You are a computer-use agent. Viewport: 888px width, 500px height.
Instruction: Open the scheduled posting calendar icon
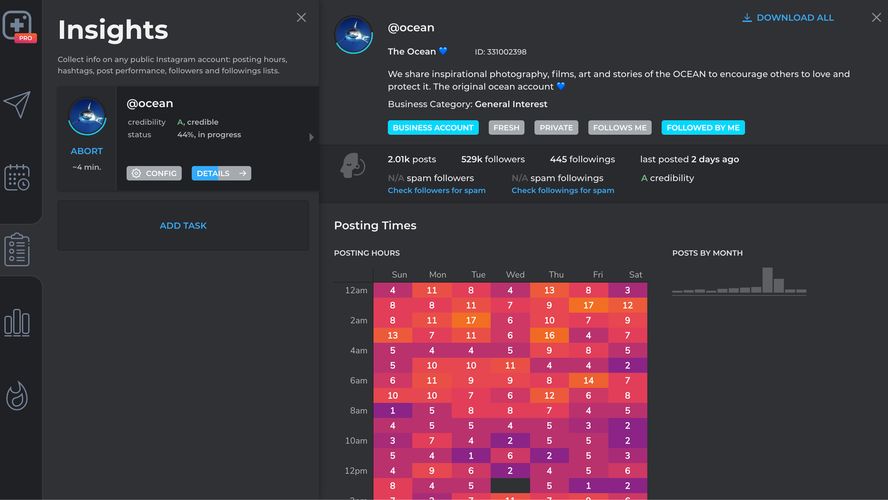(x=17, y=178)
